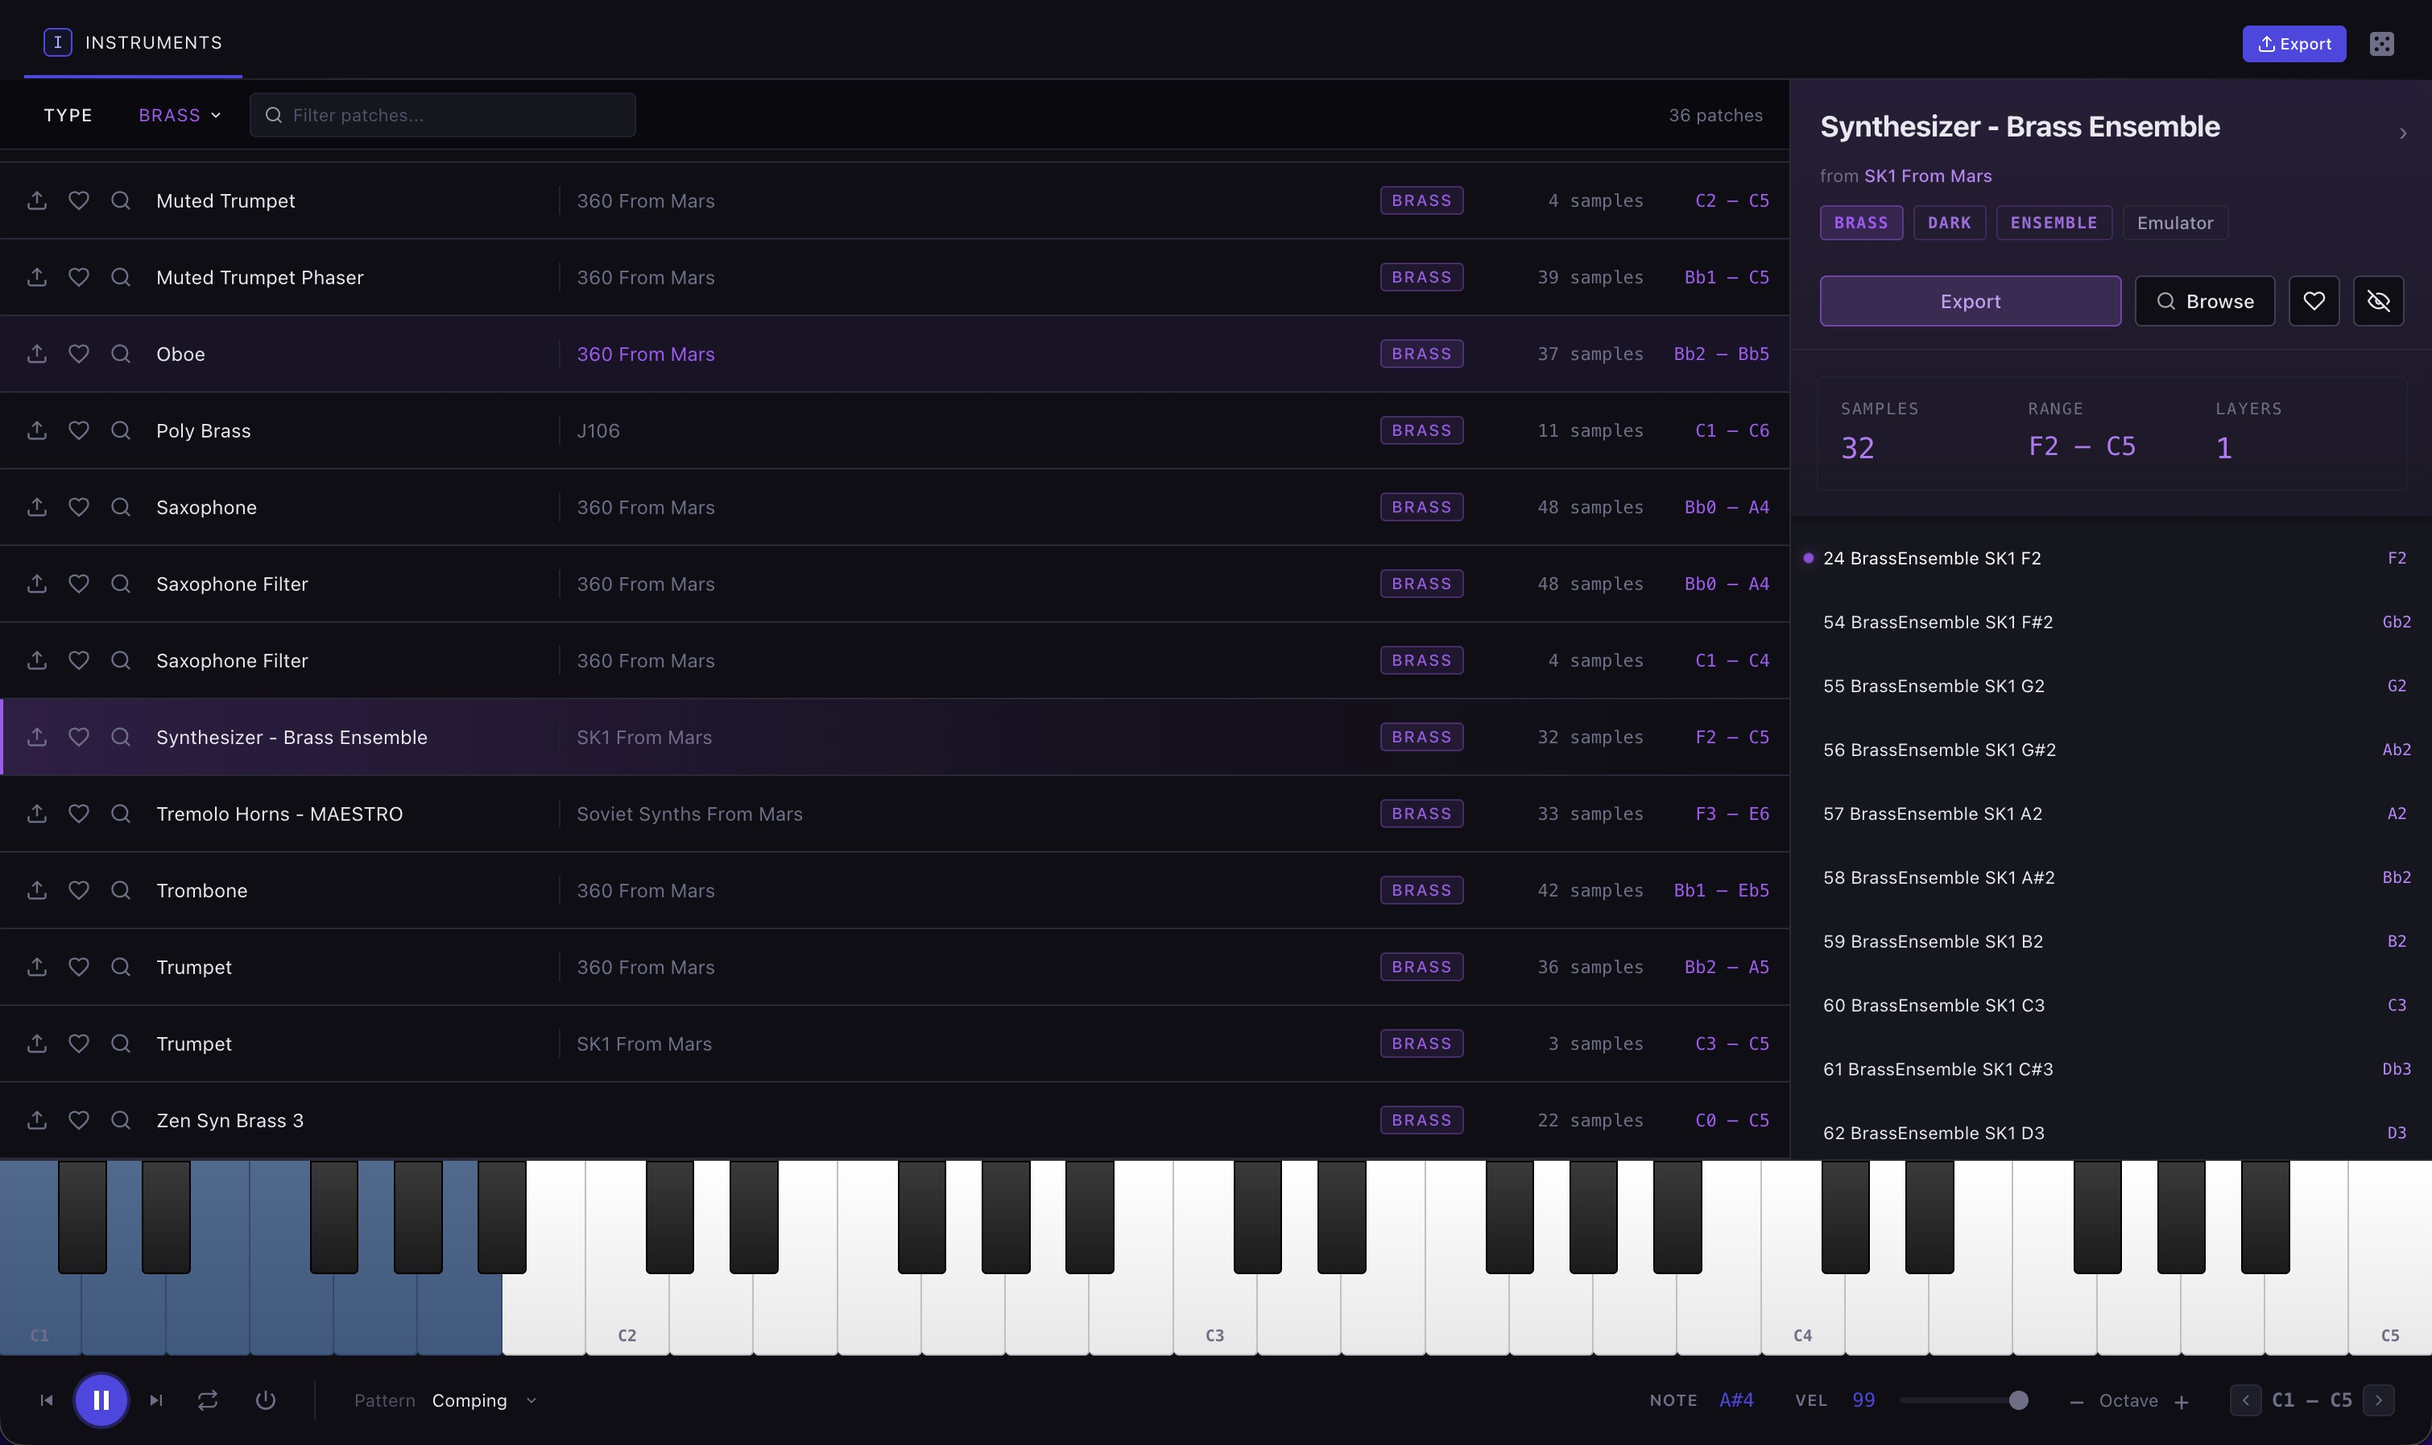The width and height of the screenshot is (2432, 1445).
Task: Pause playback with the round pause button
Action: [101, 1400]
